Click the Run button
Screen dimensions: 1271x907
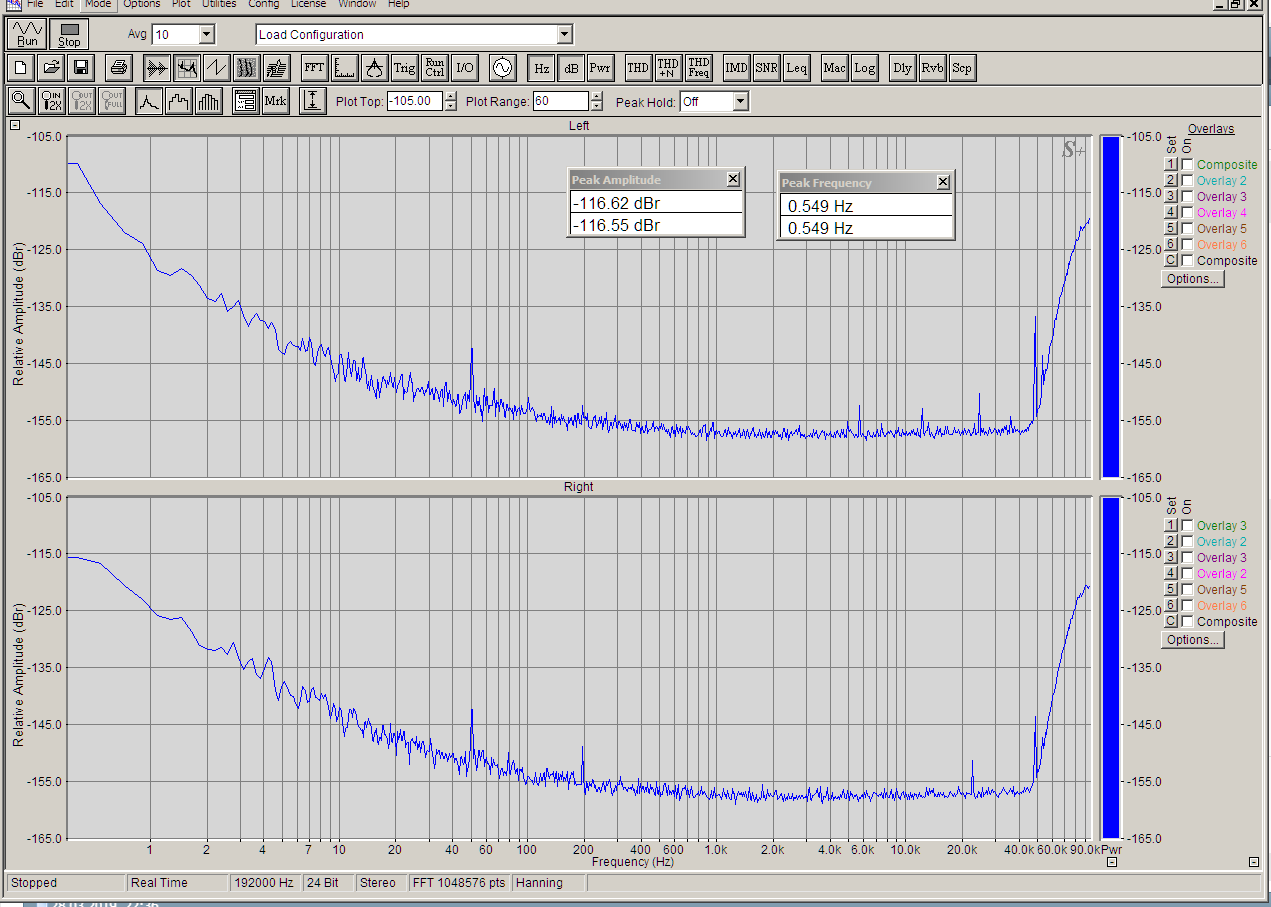[x=27, y=34]
